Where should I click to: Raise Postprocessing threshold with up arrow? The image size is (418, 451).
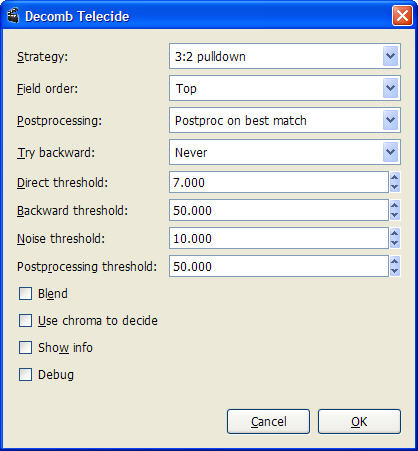395,261
